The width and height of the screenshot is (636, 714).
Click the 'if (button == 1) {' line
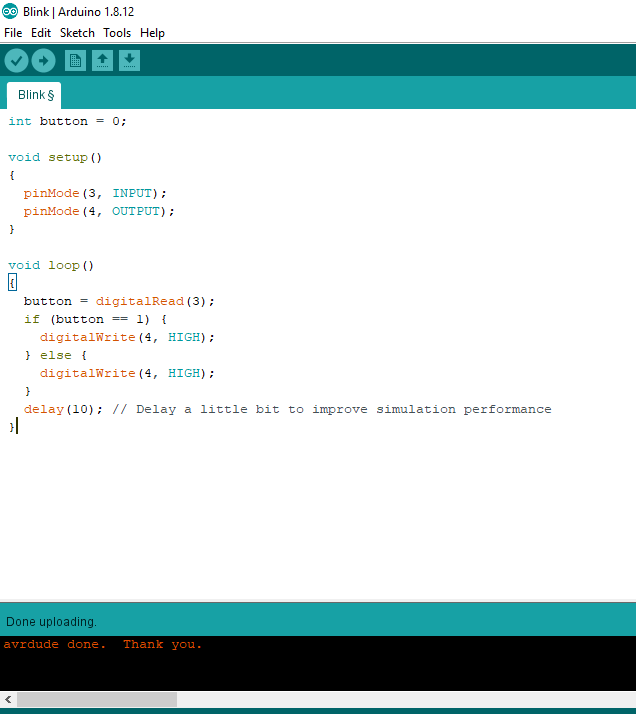coord(96,319)
